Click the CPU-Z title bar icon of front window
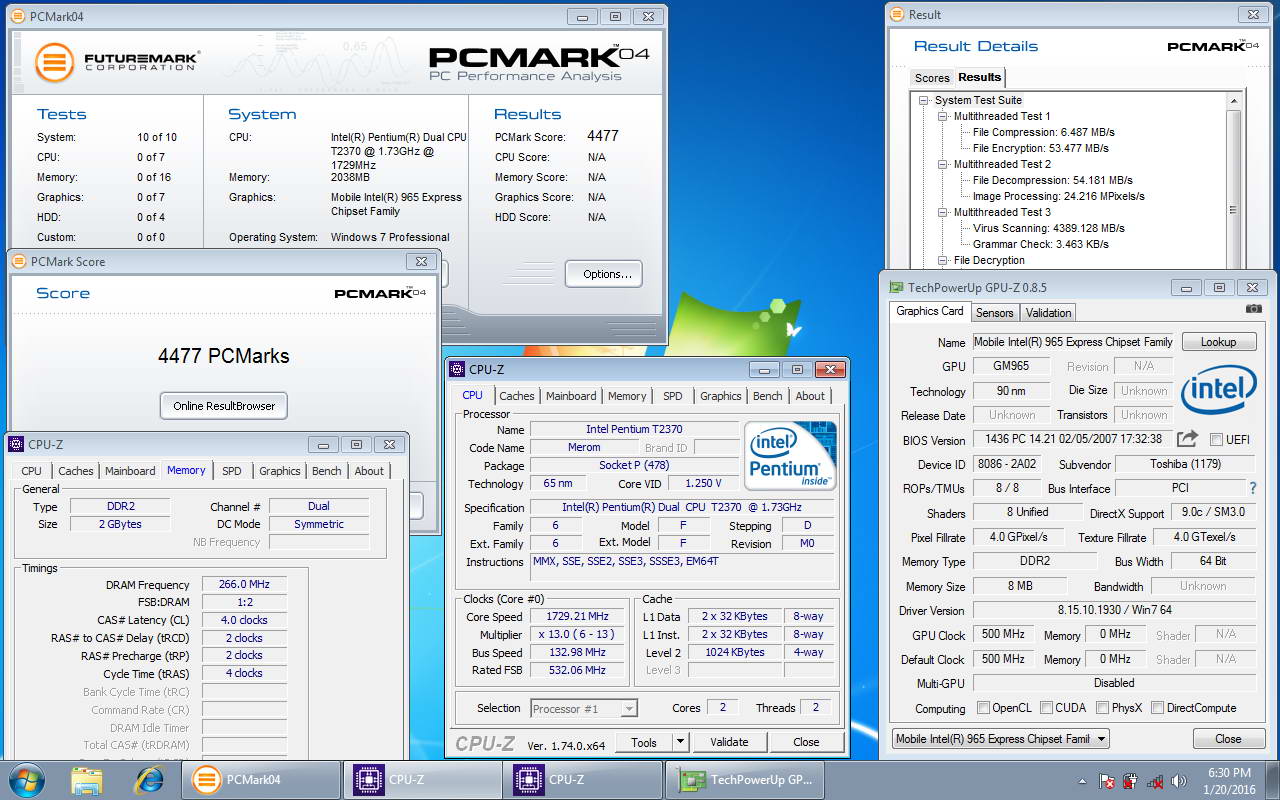This screenshot has height=800, width=1280. point(457,369)
